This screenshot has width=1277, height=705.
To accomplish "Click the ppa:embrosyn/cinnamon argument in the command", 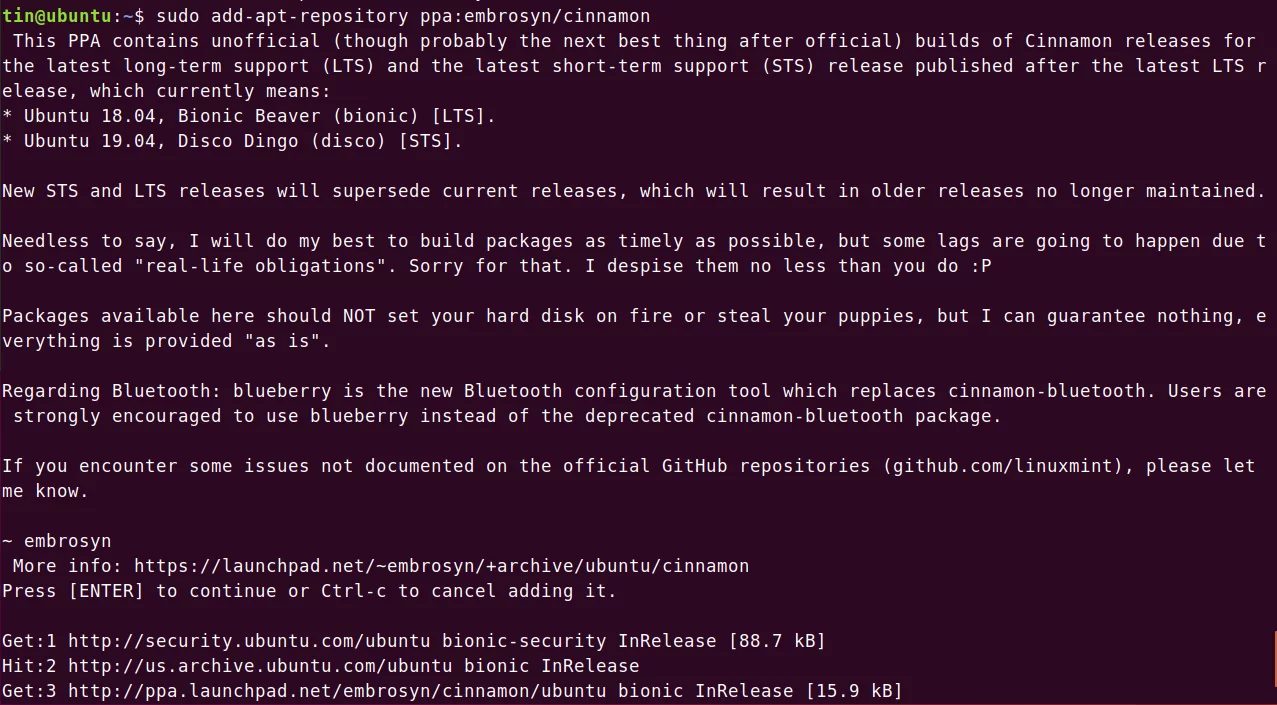I will [x=535, y=16].
